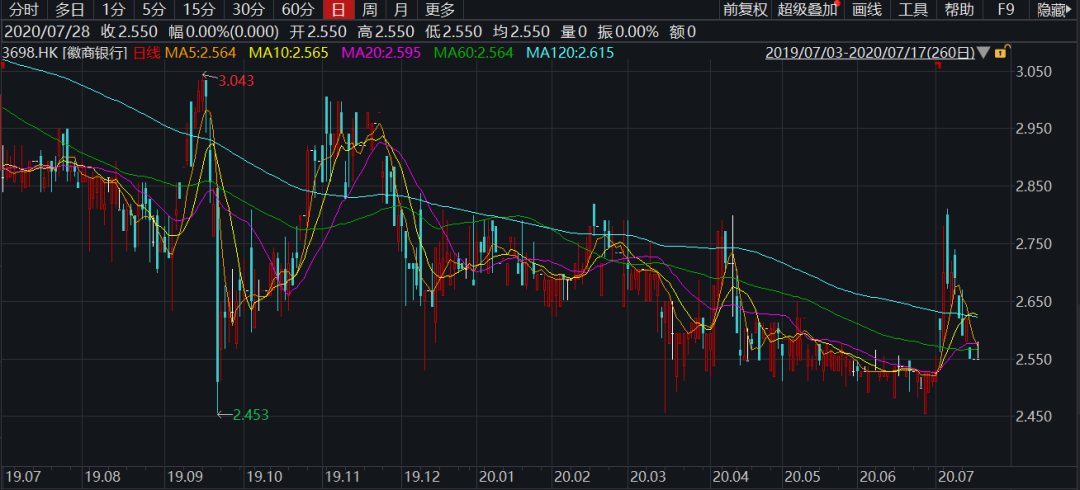The height and width of the screenshot is (490, 1080).
Task: Choose the 60分 hourly period
Action: tap(297, 10)
